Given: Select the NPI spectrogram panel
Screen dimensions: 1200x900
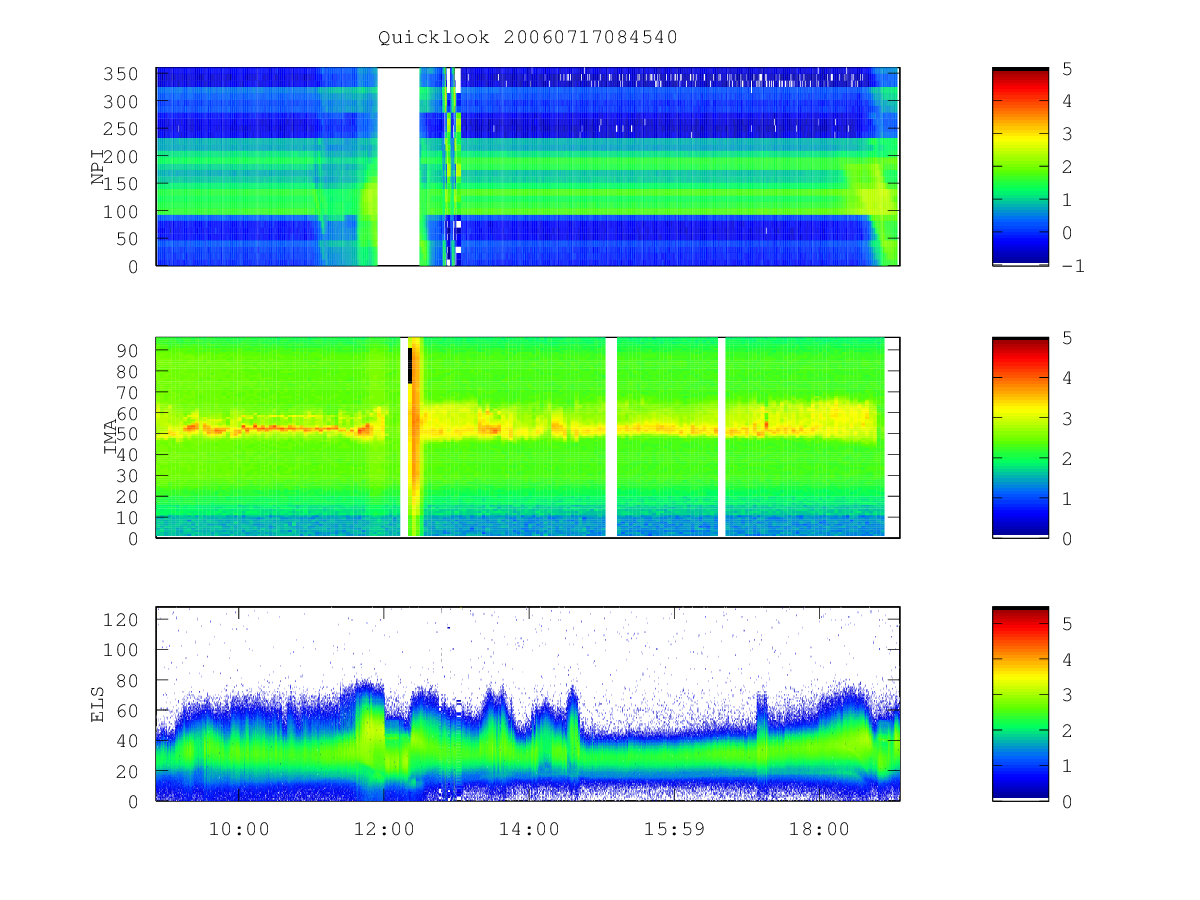Looking at the screenshot, I should pos(528,167).
